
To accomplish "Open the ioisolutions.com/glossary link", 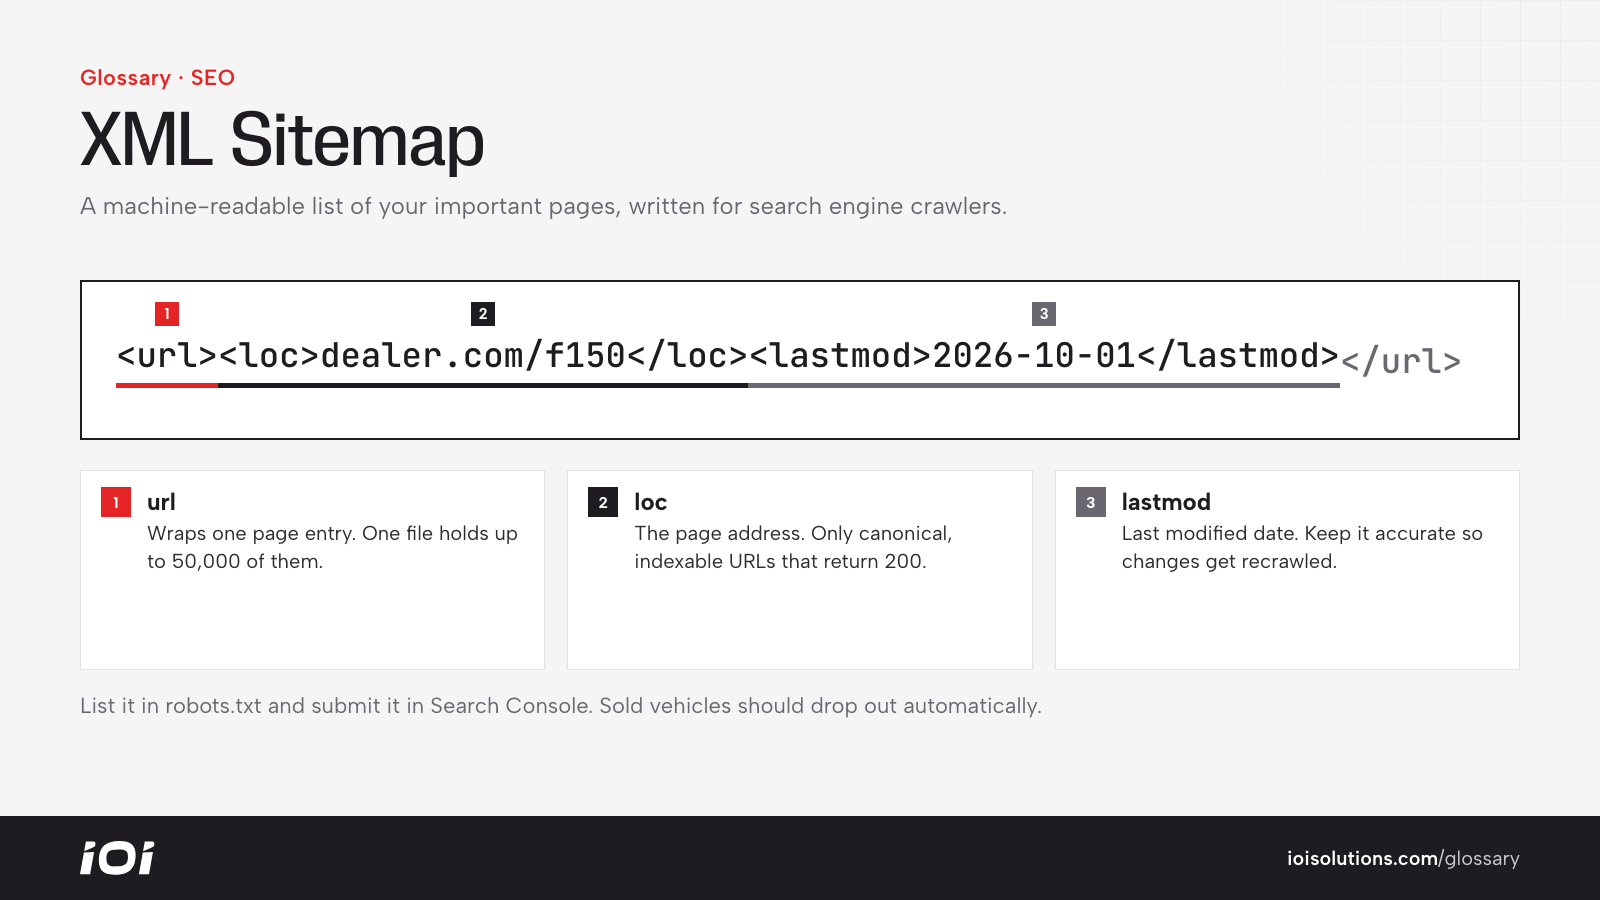I will (1403, 858).
